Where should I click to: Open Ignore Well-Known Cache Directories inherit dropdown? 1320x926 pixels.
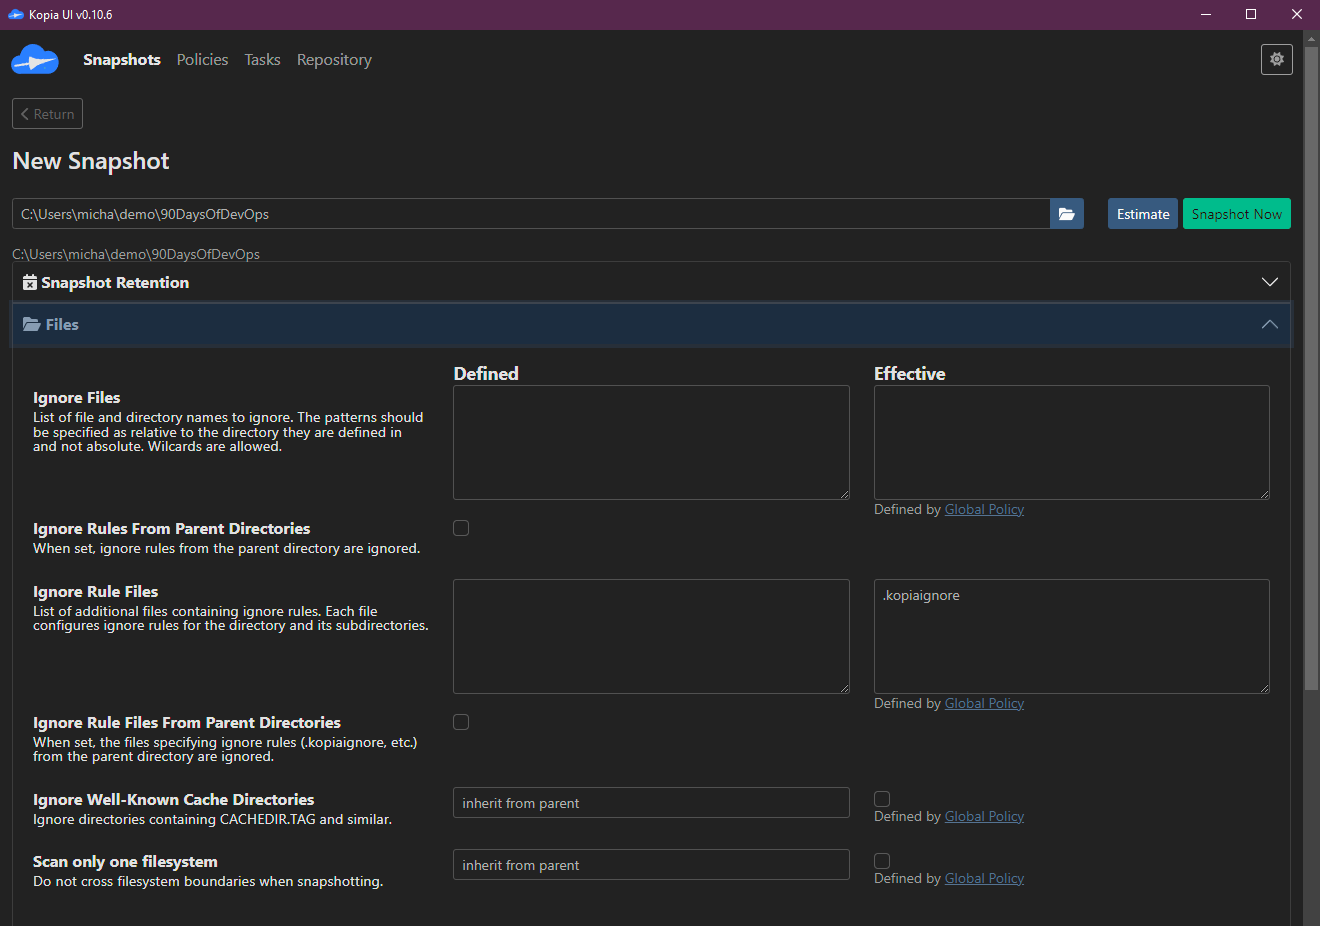(x=651, y=803)
